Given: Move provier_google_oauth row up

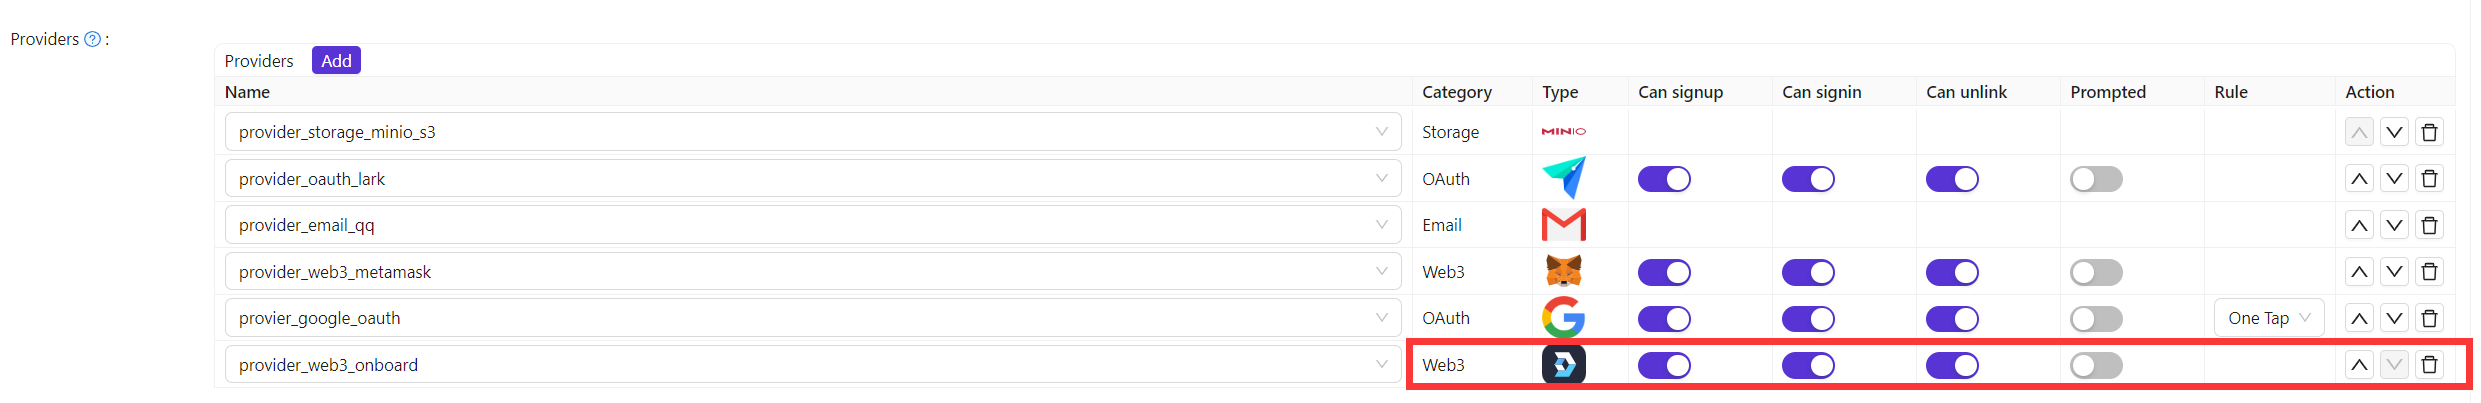Looking at the screenshot, I should tap(2359, 318).
